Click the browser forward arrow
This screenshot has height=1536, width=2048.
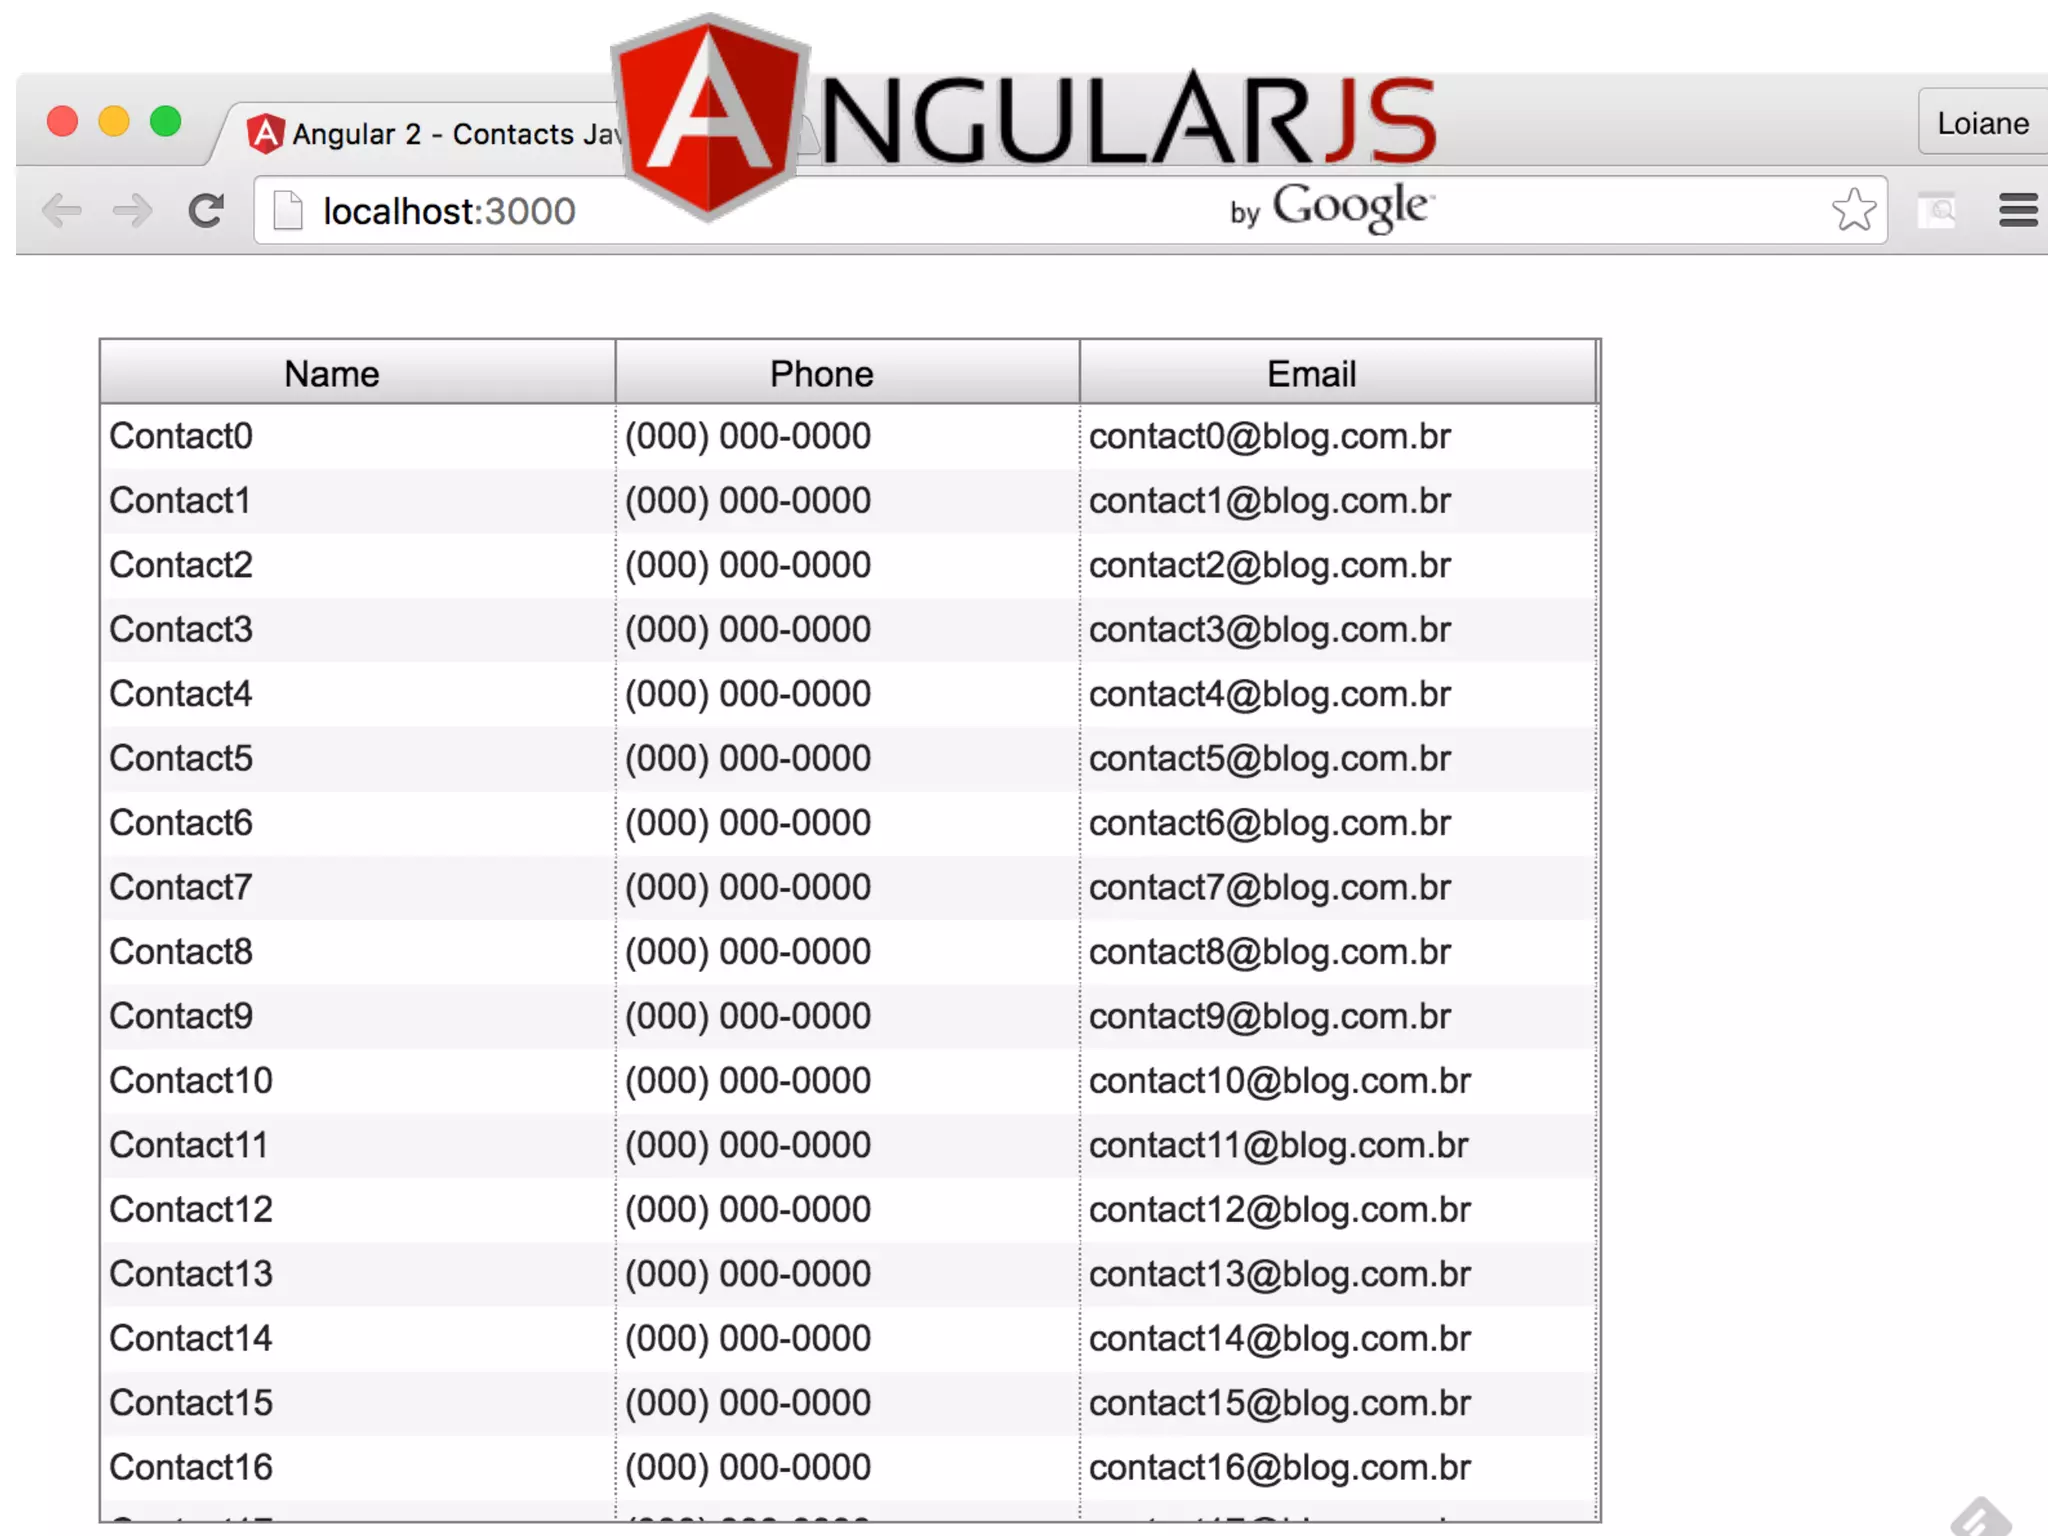tap(132, 211)
